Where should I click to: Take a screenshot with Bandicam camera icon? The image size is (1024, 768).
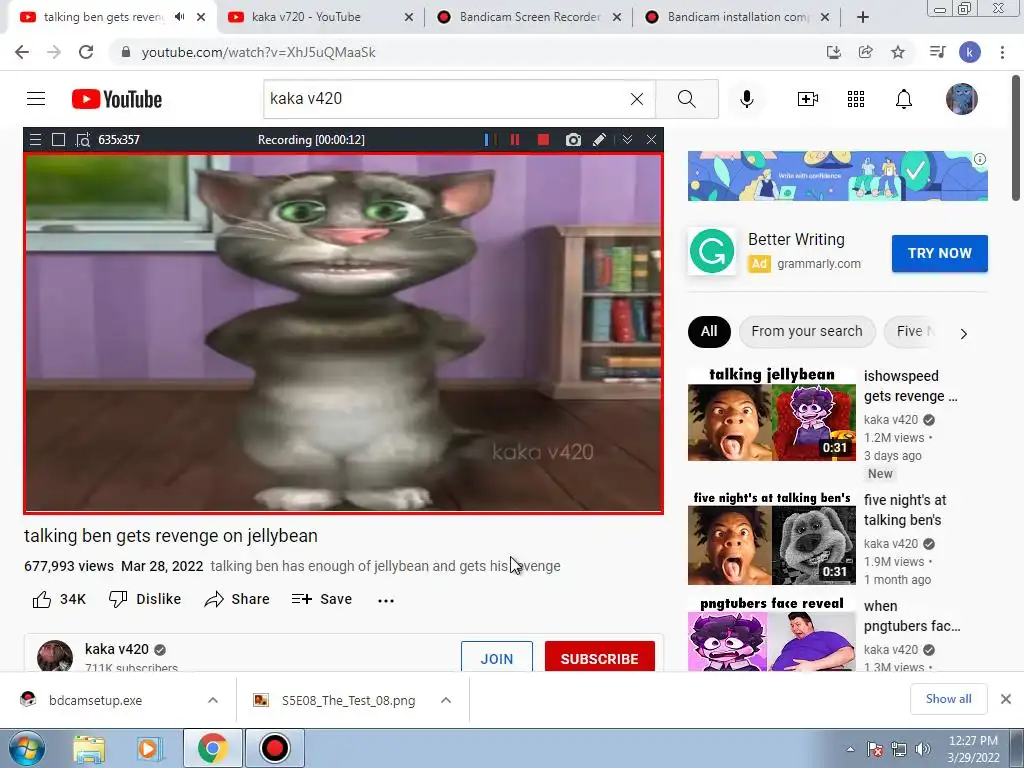pos(573,140)
